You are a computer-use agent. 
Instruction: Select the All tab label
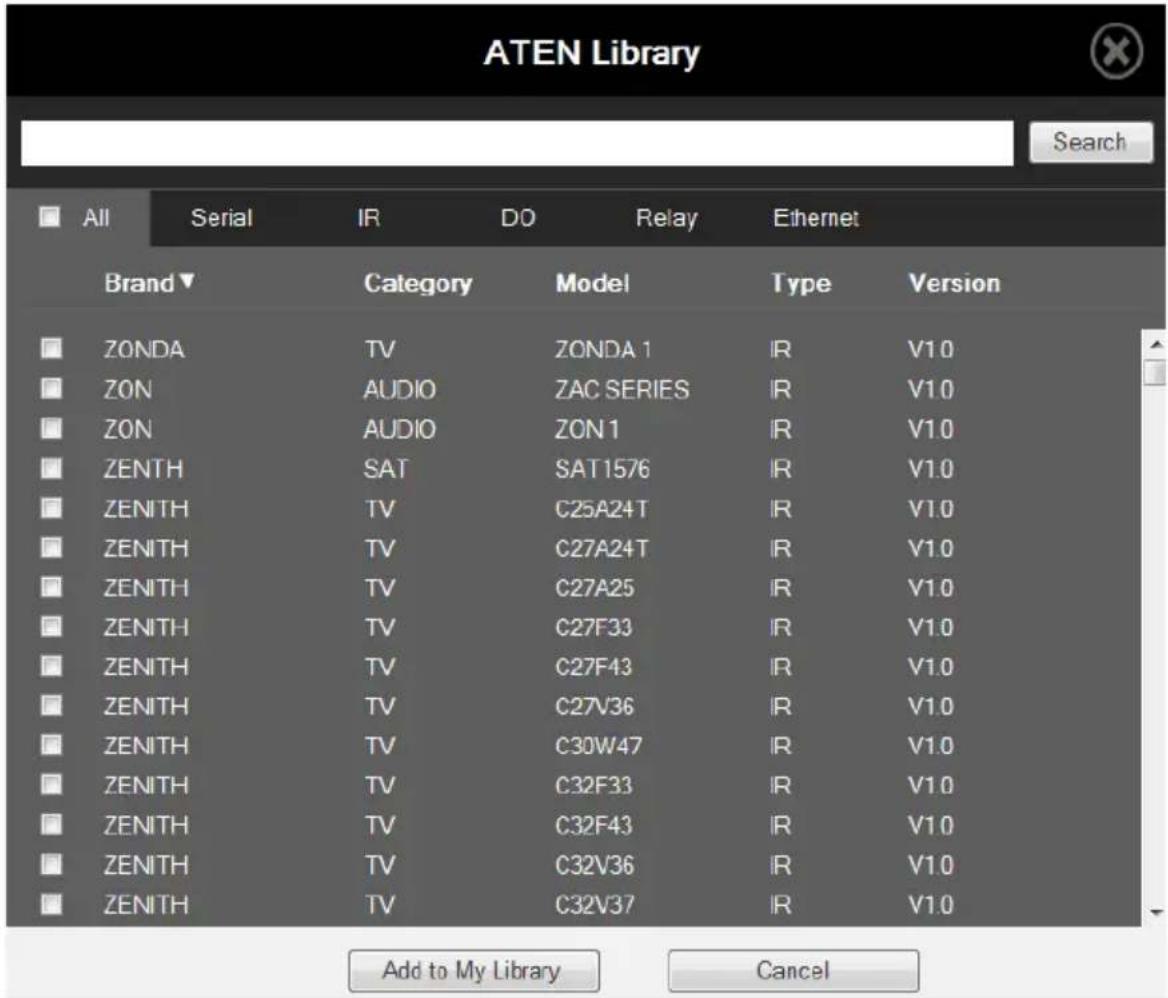tap(96, 218)
